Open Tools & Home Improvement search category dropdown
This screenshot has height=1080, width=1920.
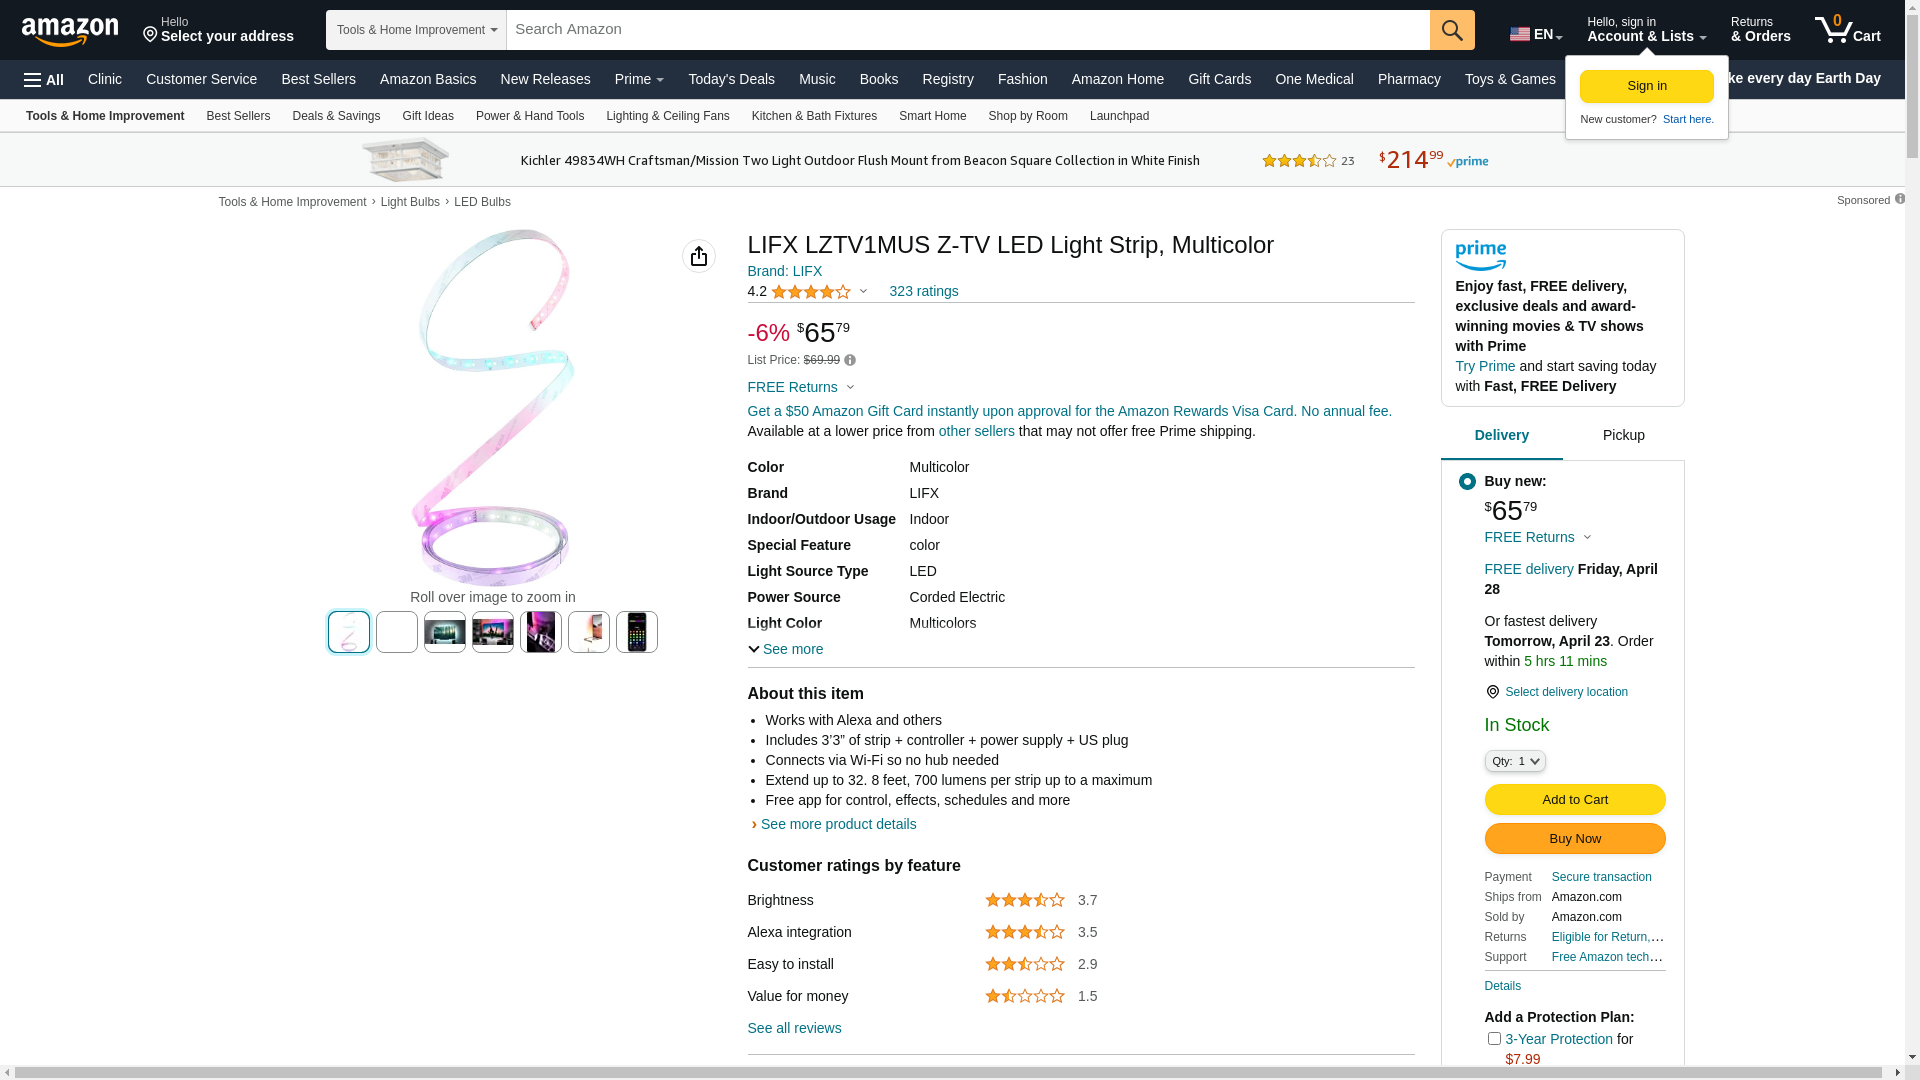coord(416,30)
